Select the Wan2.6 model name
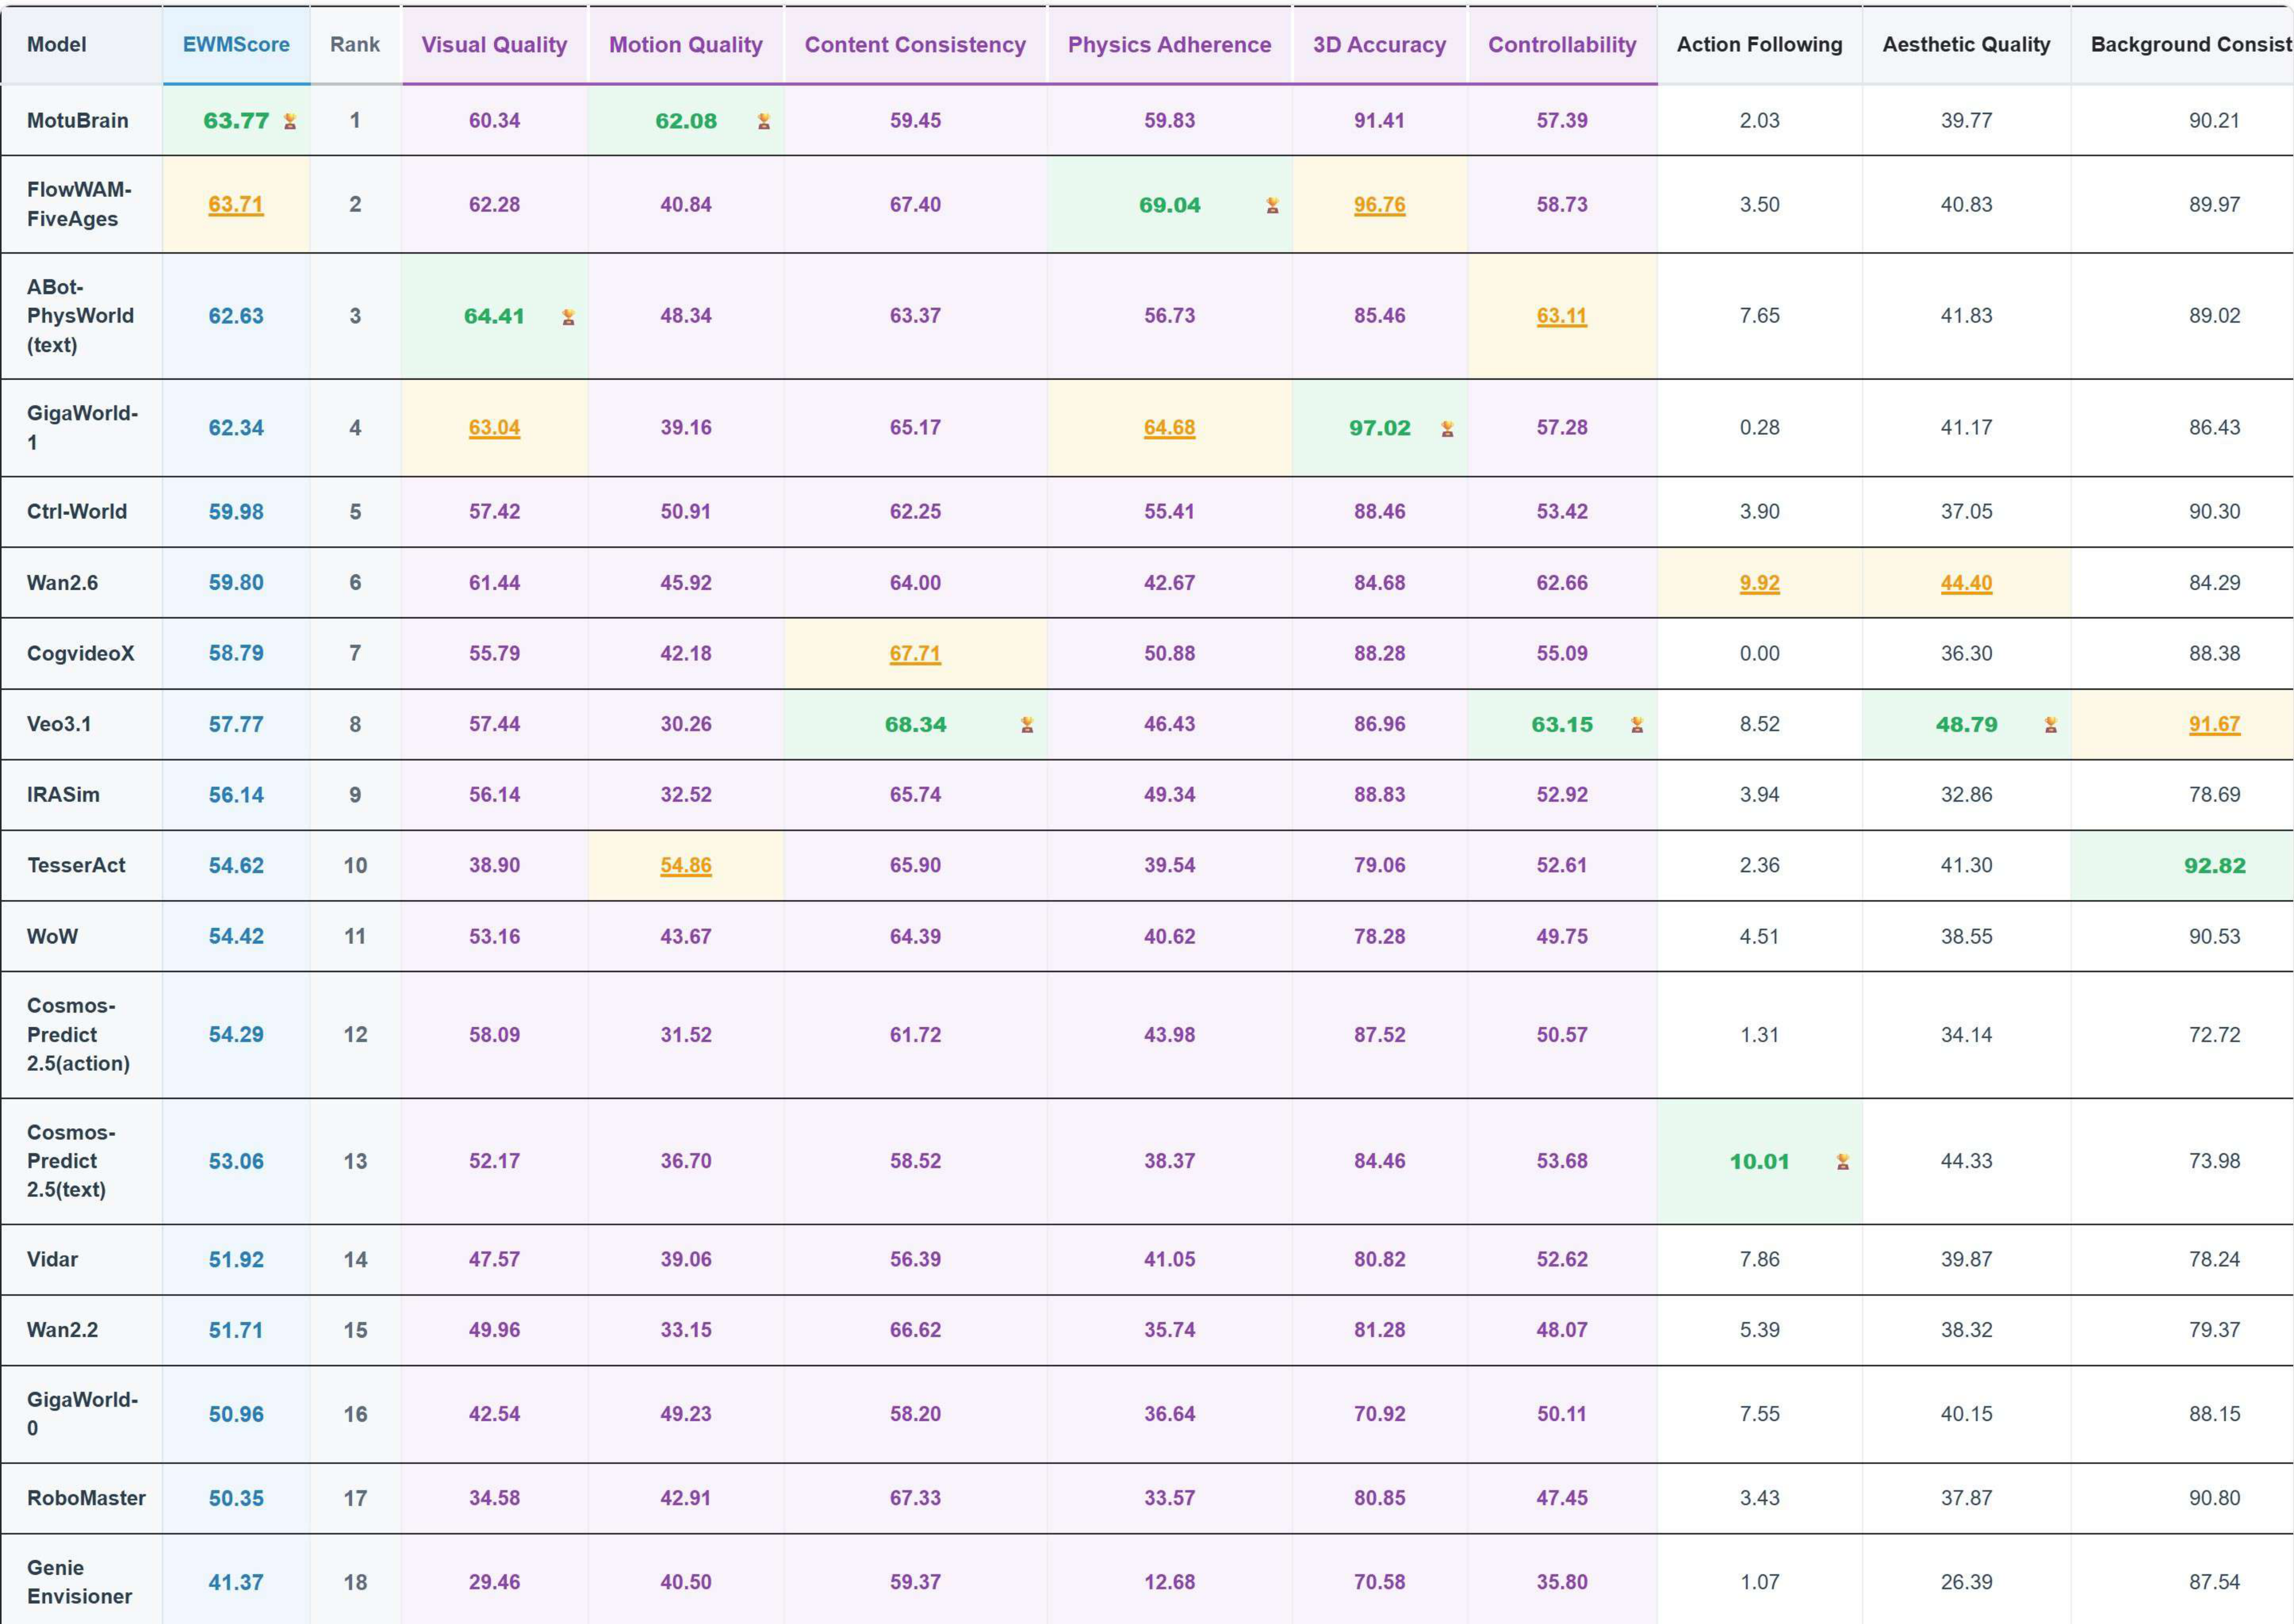 [x=62, y=583]
